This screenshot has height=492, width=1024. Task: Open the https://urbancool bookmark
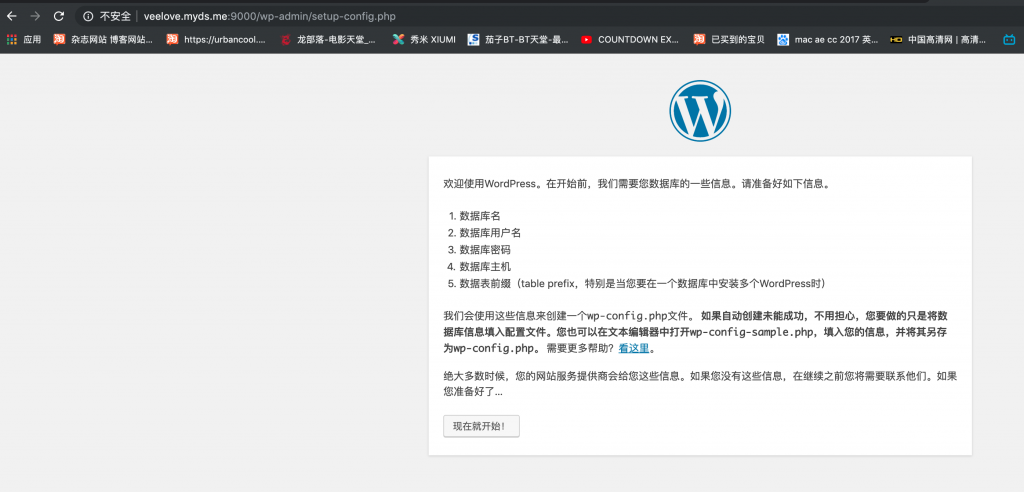coord(216,39)
